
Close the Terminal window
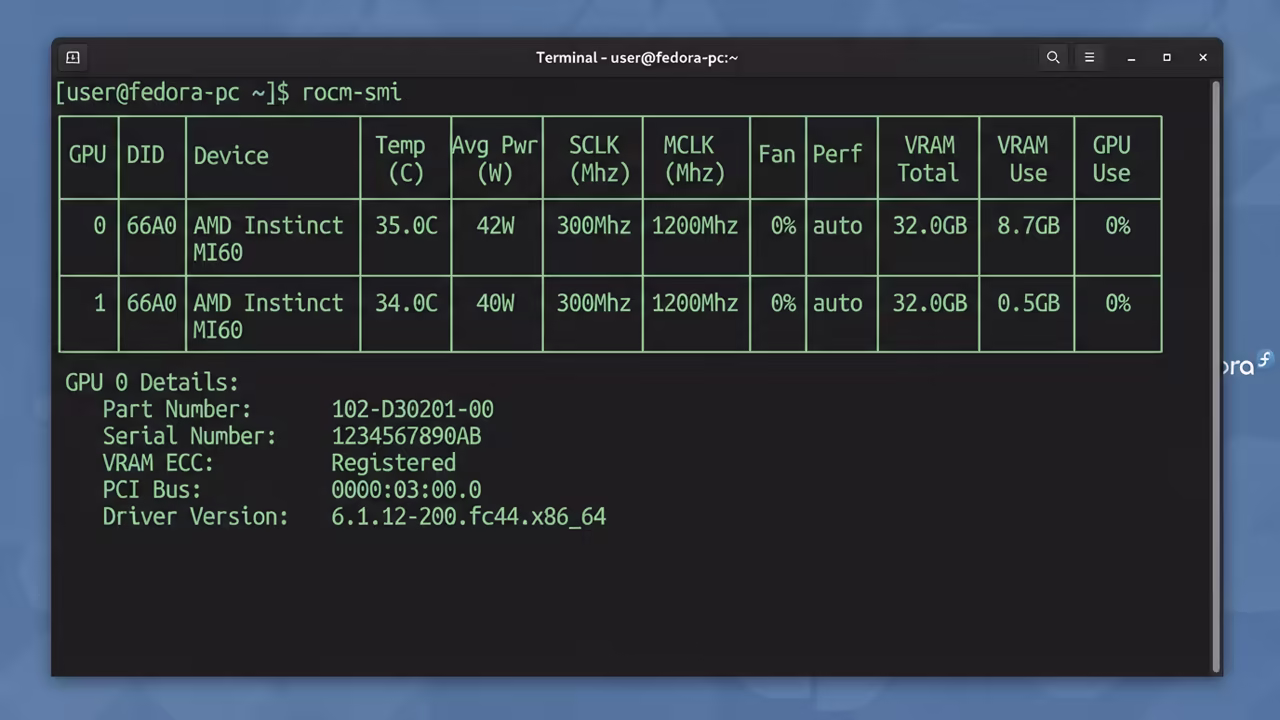click(1203, 58)
